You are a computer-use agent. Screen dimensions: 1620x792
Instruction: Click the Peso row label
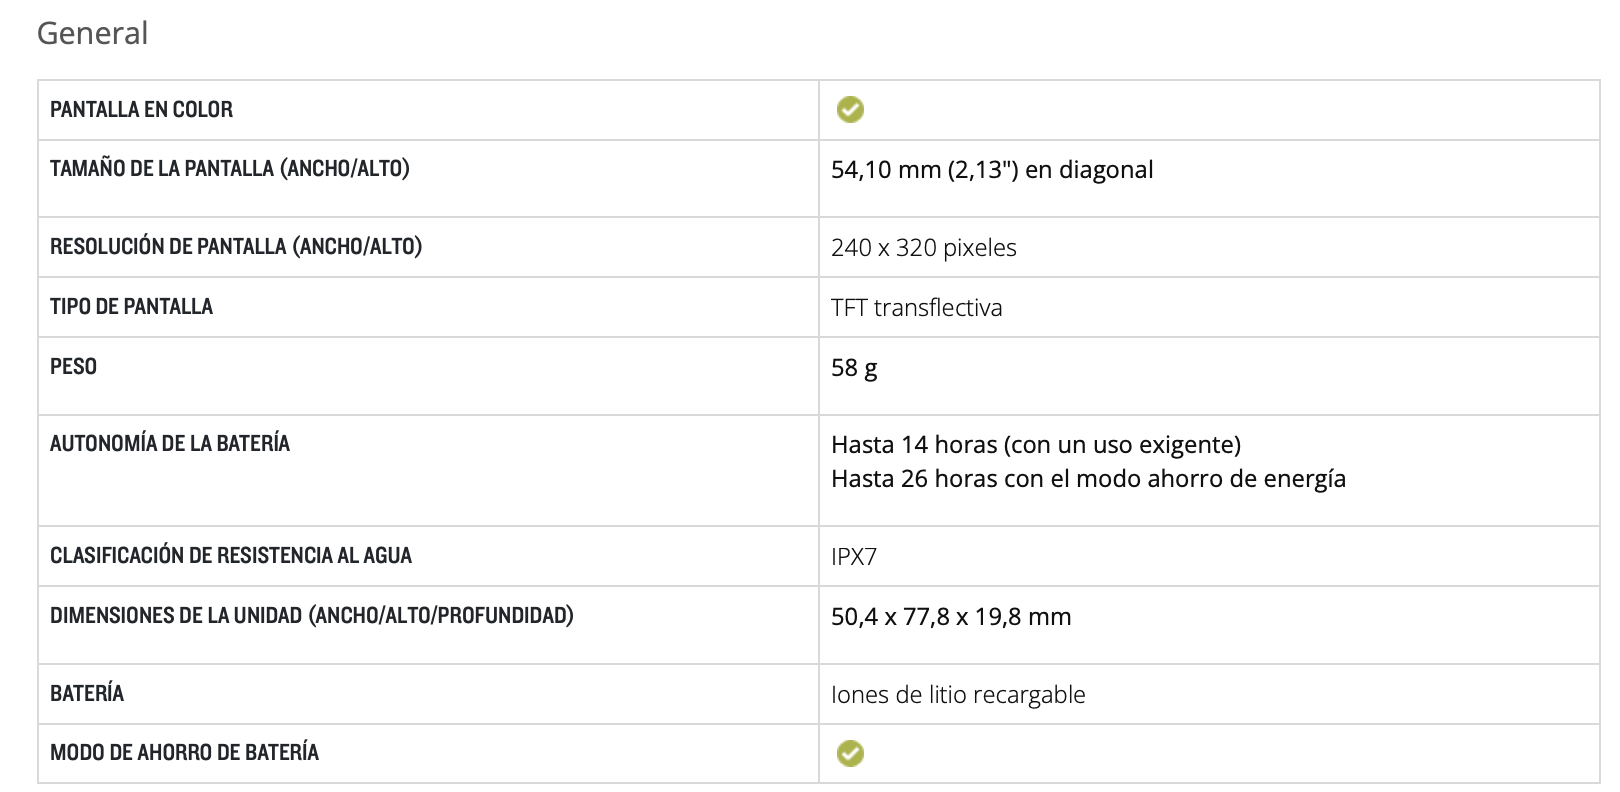pyautogui.click(x=73, y=367)
